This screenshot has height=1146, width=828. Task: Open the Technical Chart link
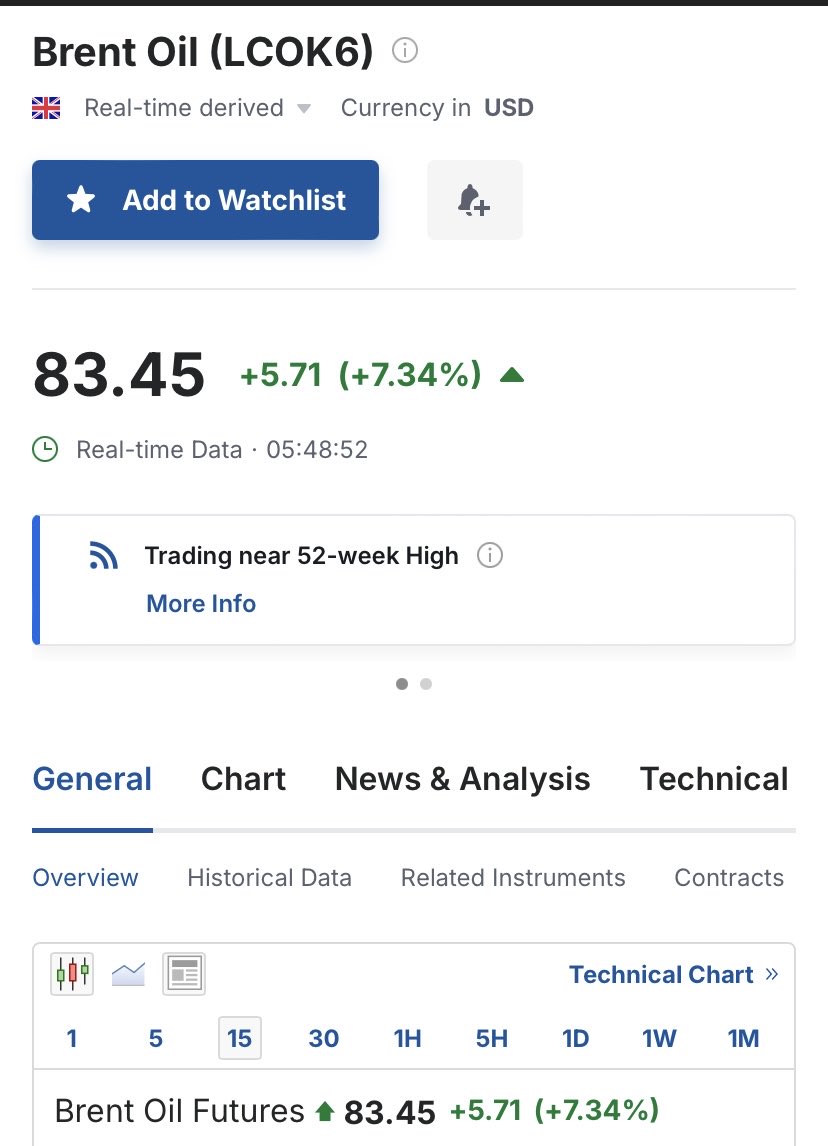pyautogui.click(x=674, y=974)
